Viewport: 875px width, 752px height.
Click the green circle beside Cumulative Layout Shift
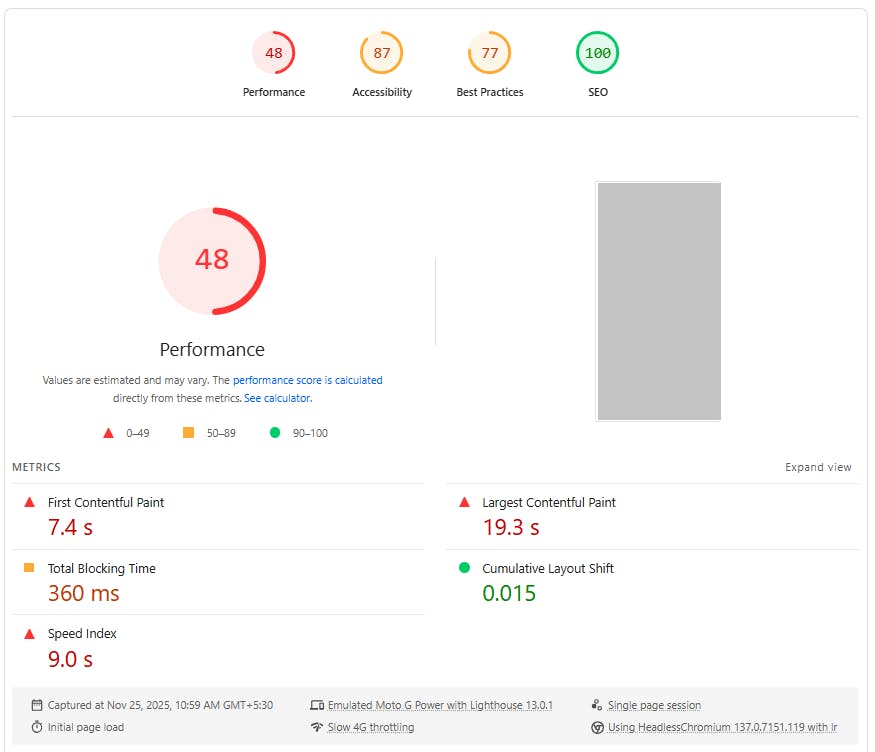[x=462, y=568]
